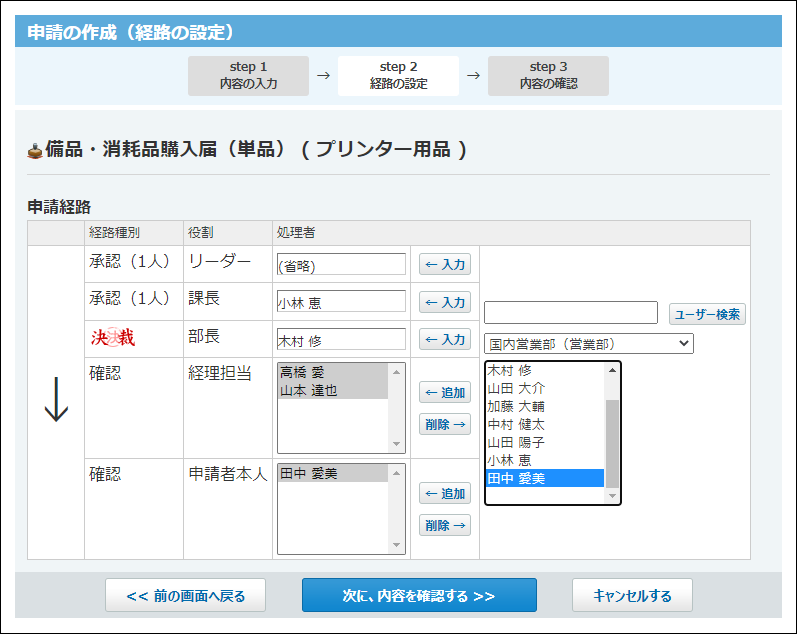Click the 課長 processor field showing 小林 恵
The height and width of the screenshot is (634, 797).
(x=341, y=301)
